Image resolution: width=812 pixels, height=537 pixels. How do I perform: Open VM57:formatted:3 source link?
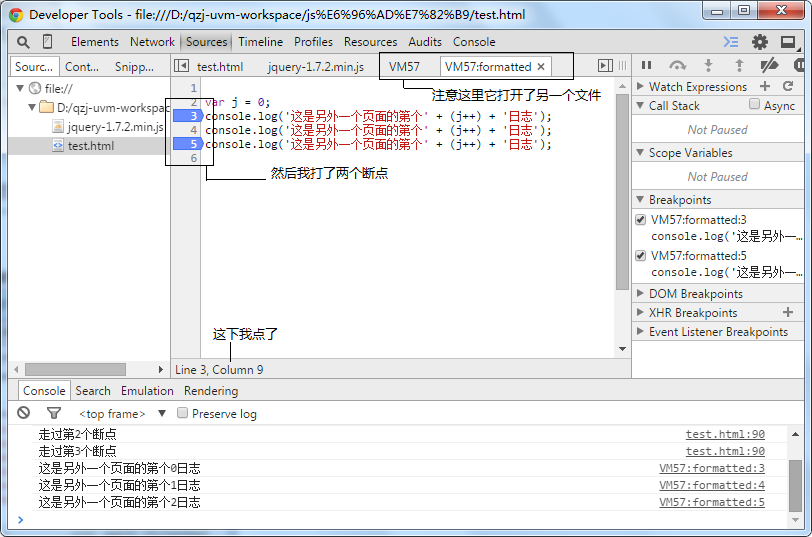tap(712, 468)
